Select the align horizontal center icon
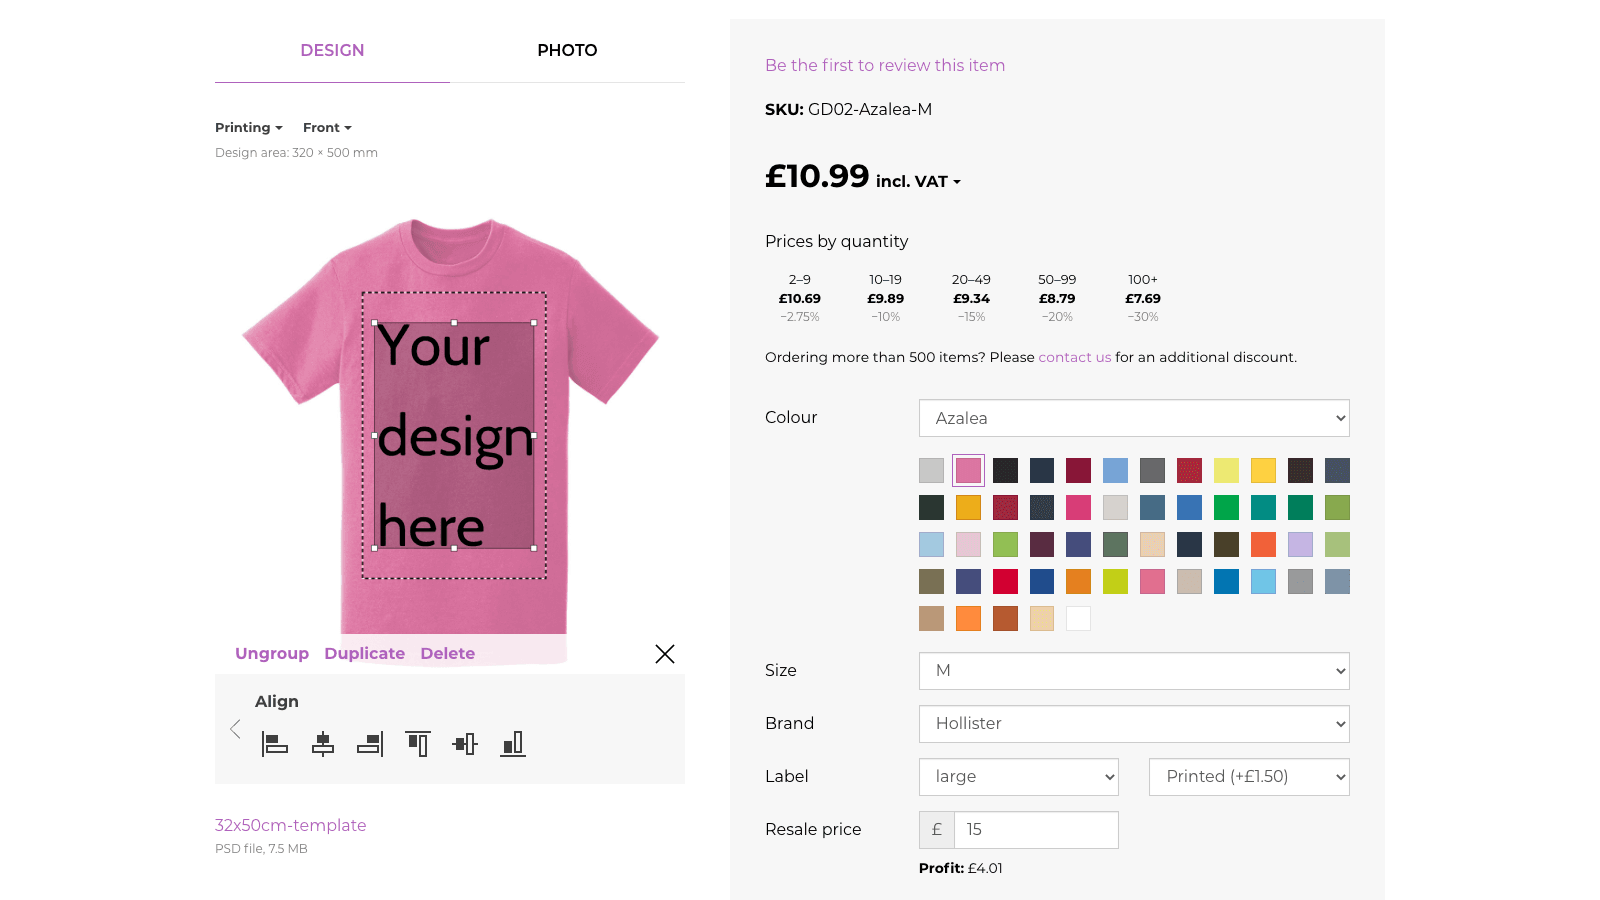The height and width of the screenshot is (900, 1600). click(322, 744)
